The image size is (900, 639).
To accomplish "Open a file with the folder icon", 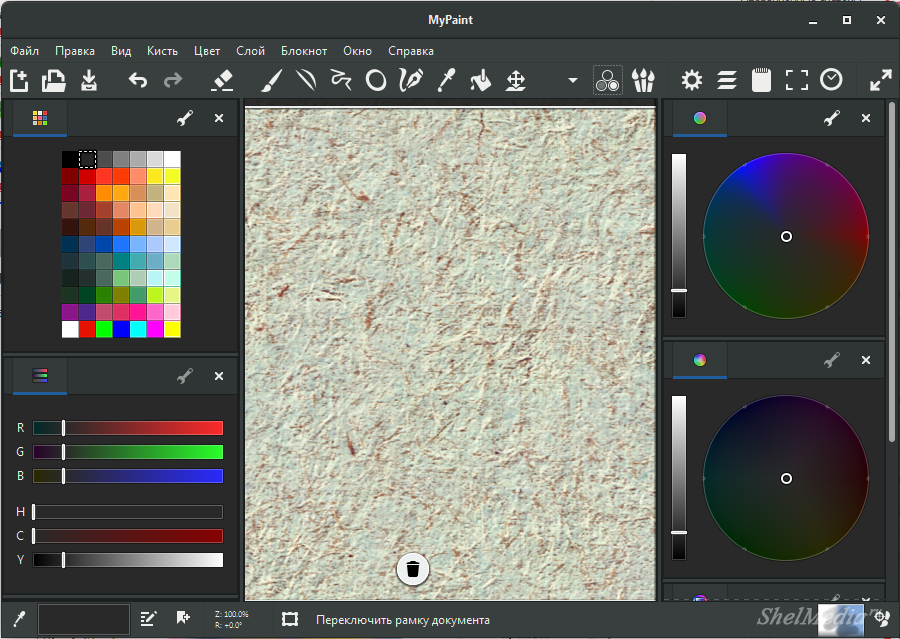I will 53,80.
